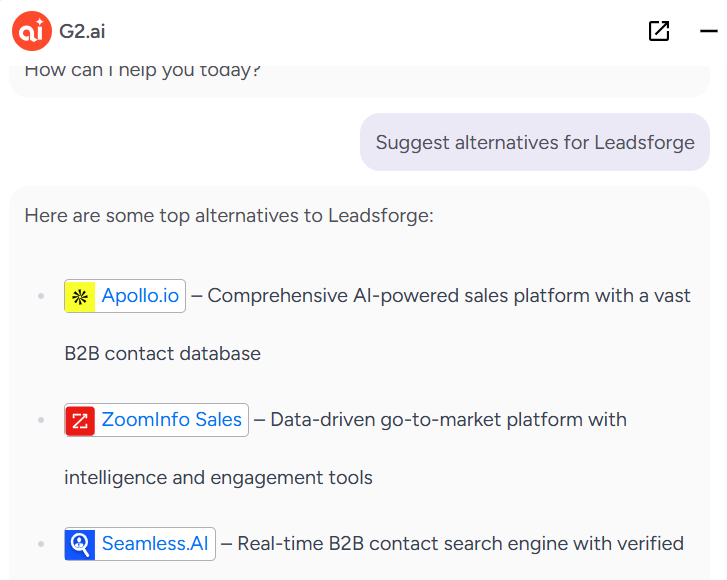Click the Apollo.io description 'B2B contact database'
This screenshot has height=580, width=727.
point(162,354)
